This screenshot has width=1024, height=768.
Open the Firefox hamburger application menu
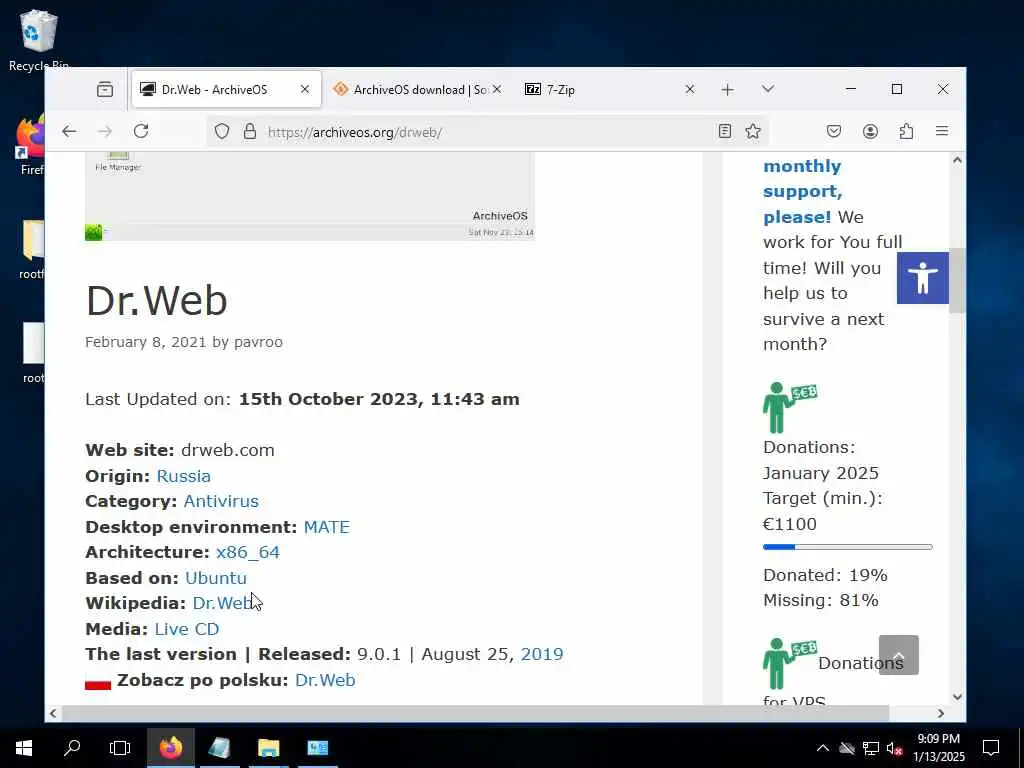pos(942,131)
